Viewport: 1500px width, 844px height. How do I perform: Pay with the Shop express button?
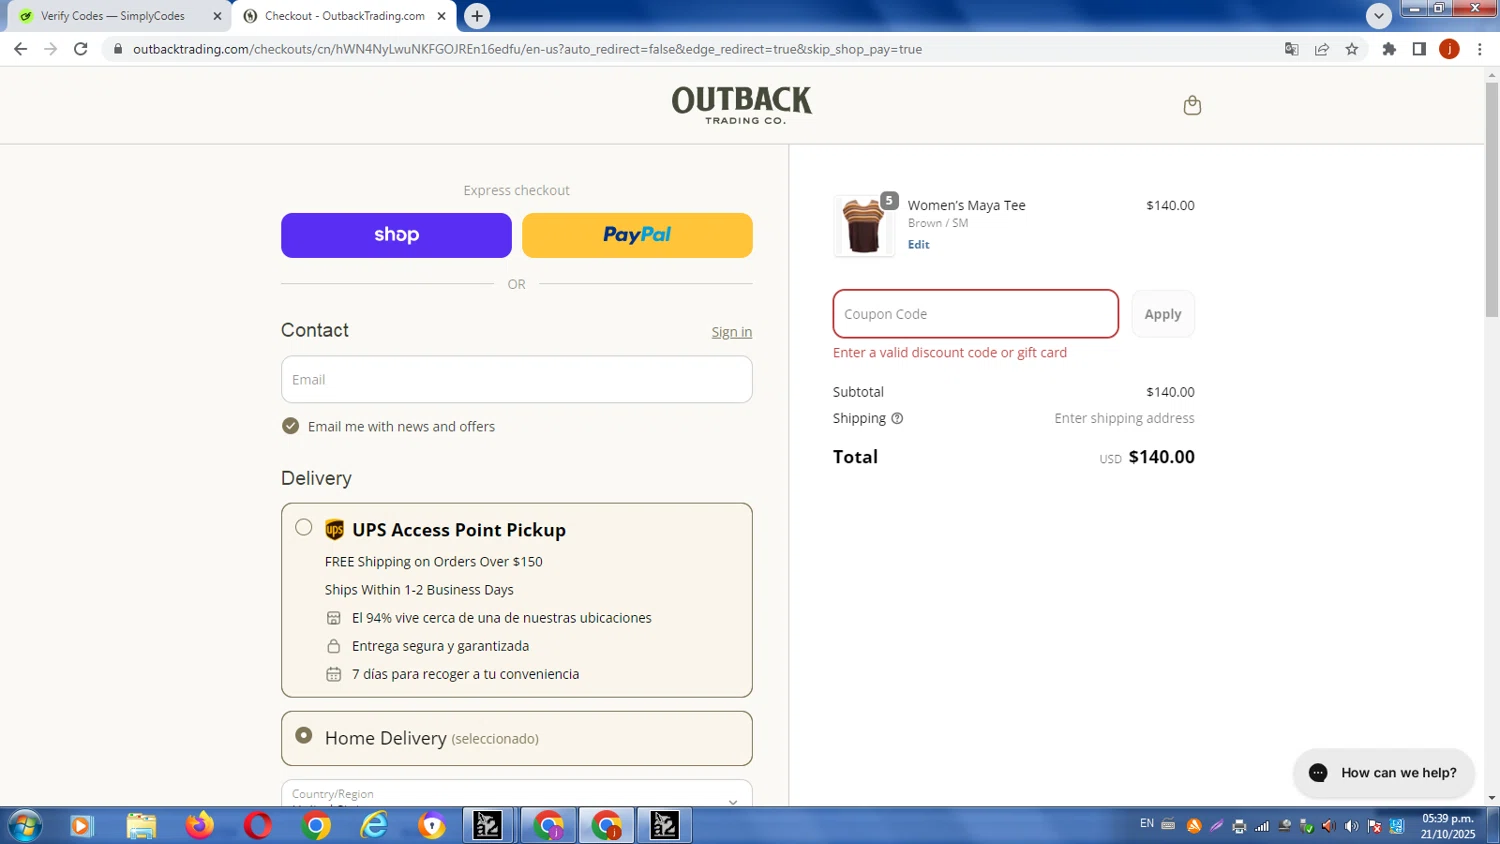click(x=396, y=235)
